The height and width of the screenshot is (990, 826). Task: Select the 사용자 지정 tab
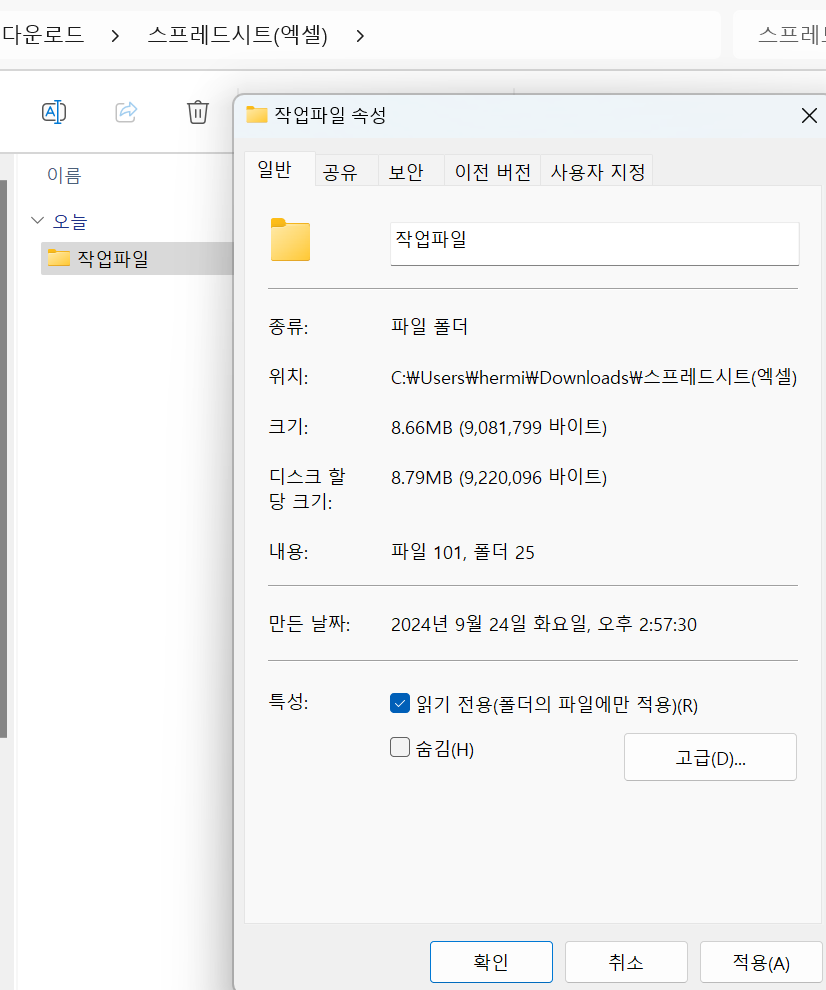pyautogui.click(x=597, y=172)
